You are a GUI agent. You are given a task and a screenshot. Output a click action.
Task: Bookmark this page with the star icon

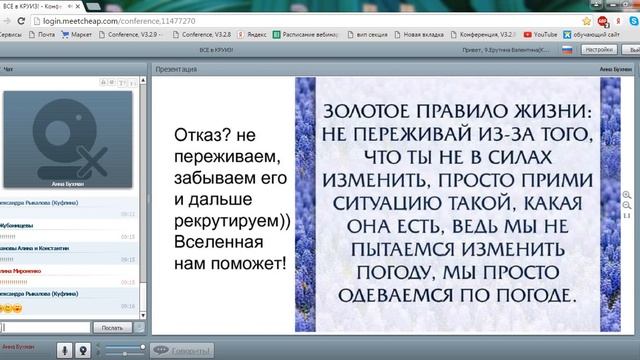[587, 21]
